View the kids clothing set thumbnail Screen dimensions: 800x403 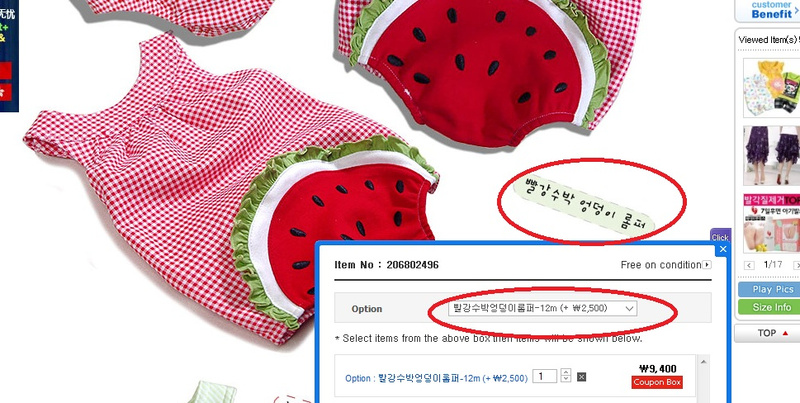[771, 86]
